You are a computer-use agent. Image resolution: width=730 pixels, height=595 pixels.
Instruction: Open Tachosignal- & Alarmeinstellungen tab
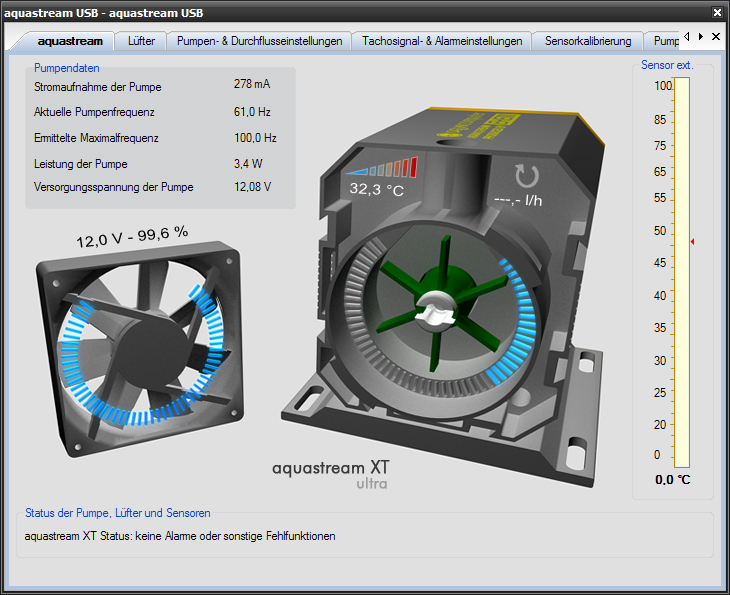(x=442, y=41)
